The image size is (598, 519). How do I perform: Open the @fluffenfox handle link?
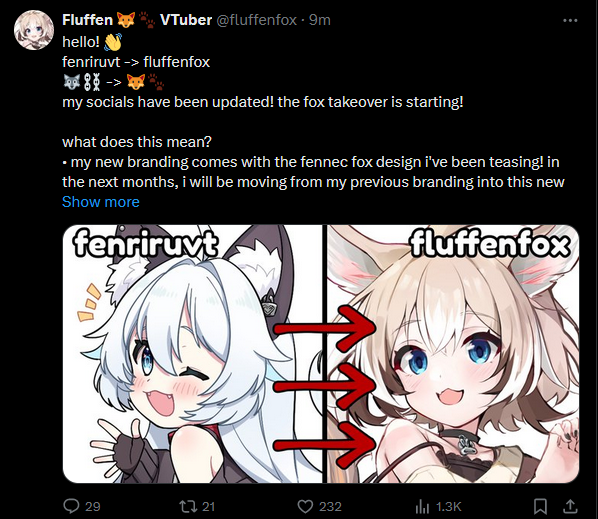(x=257, y=20)
